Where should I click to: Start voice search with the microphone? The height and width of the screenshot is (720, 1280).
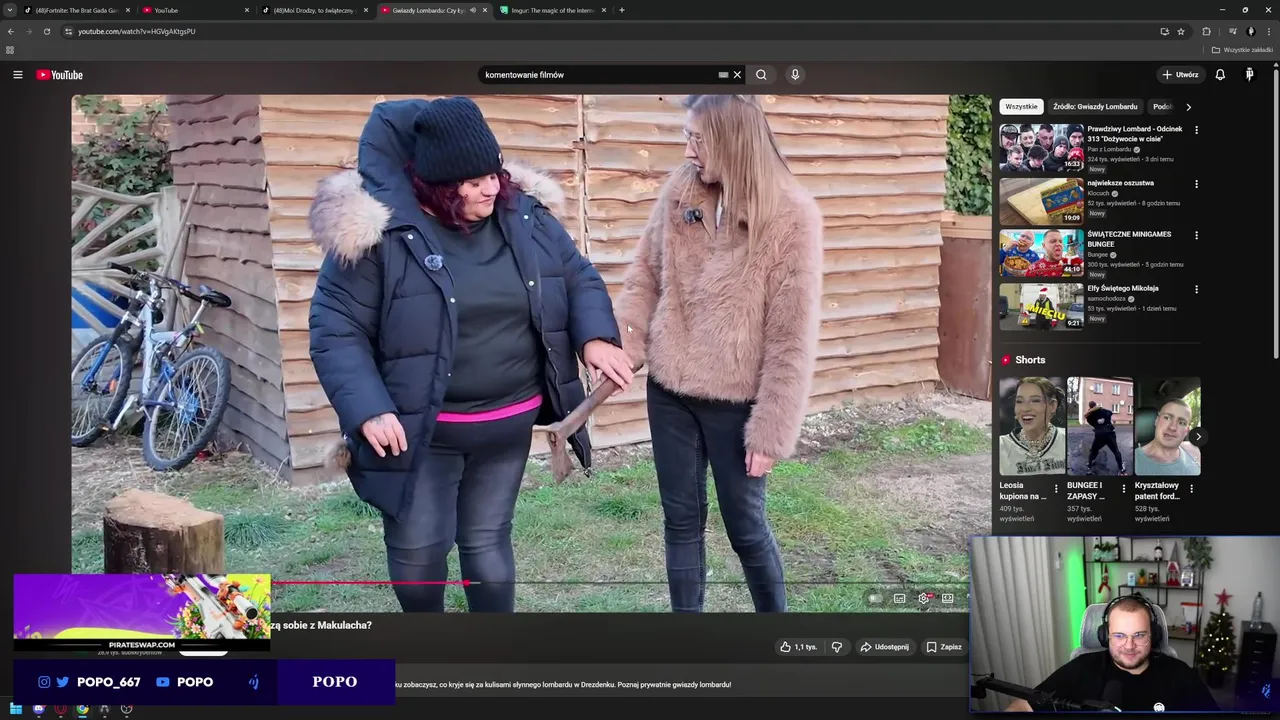(795, 75)
